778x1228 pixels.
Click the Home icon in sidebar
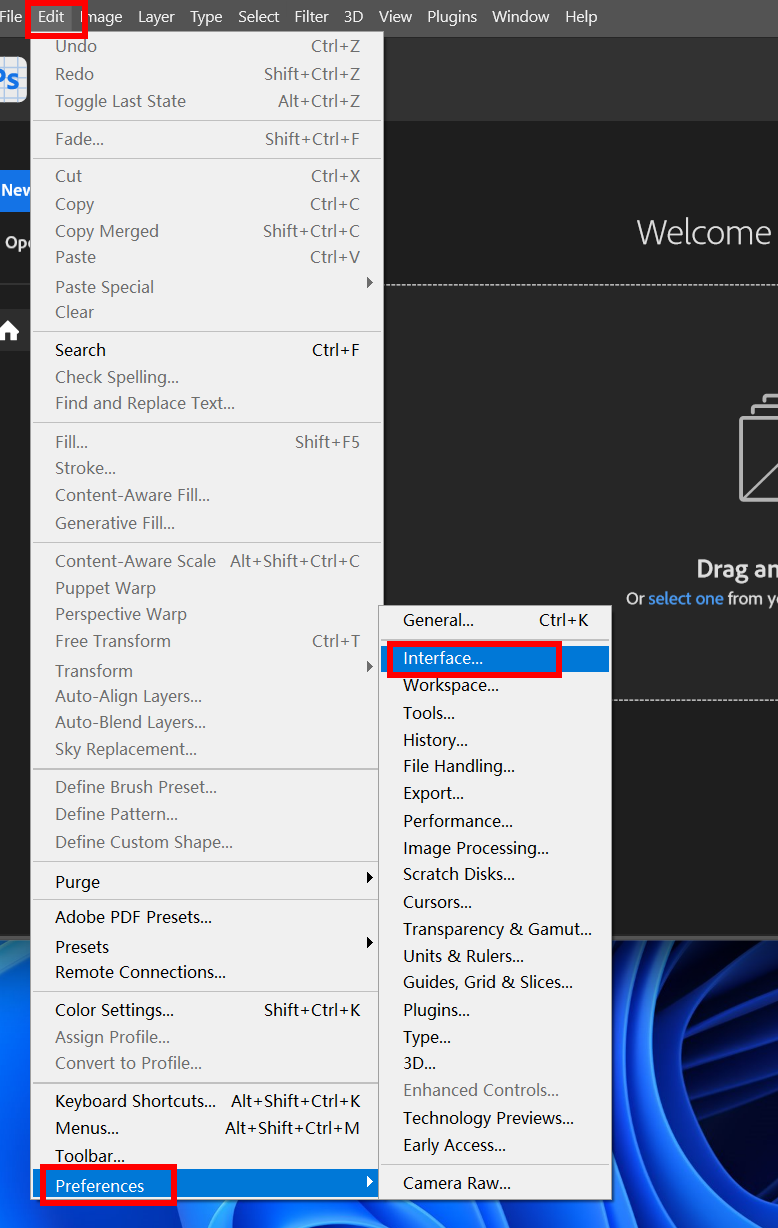[x=10, y=331]
